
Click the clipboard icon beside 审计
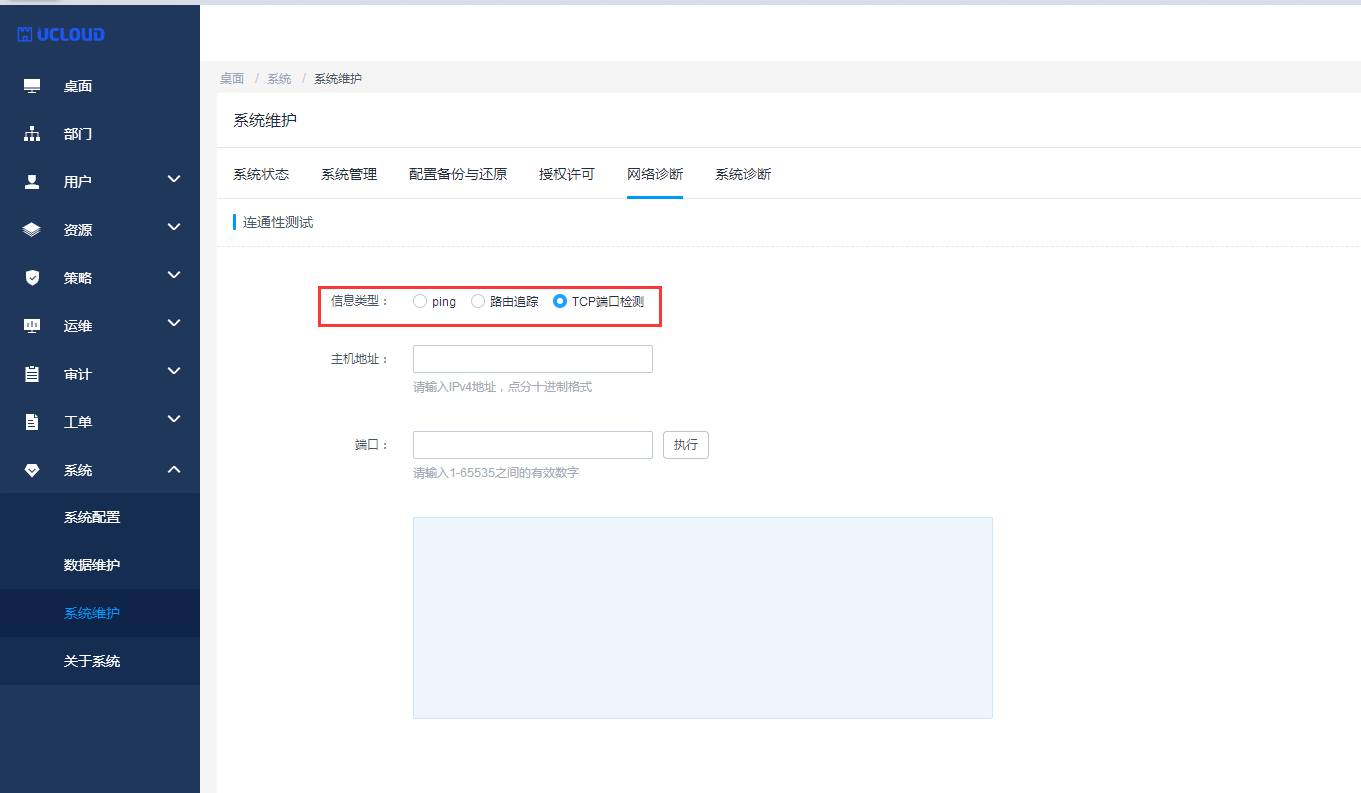coord(32,374)
